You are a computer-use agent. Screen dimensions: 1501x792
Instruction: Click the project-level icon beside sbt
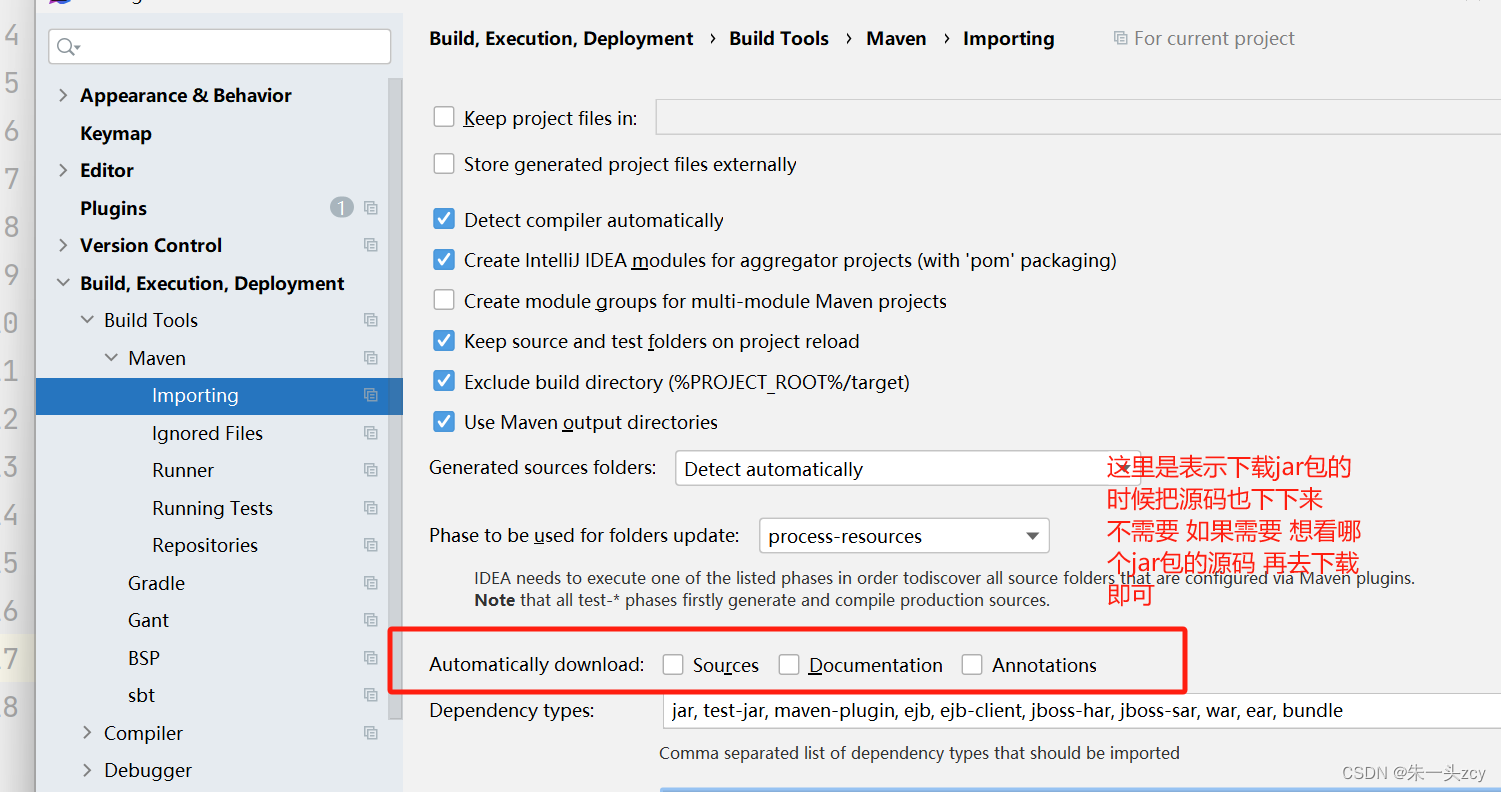pyautogui.click(x=371, y=695)
